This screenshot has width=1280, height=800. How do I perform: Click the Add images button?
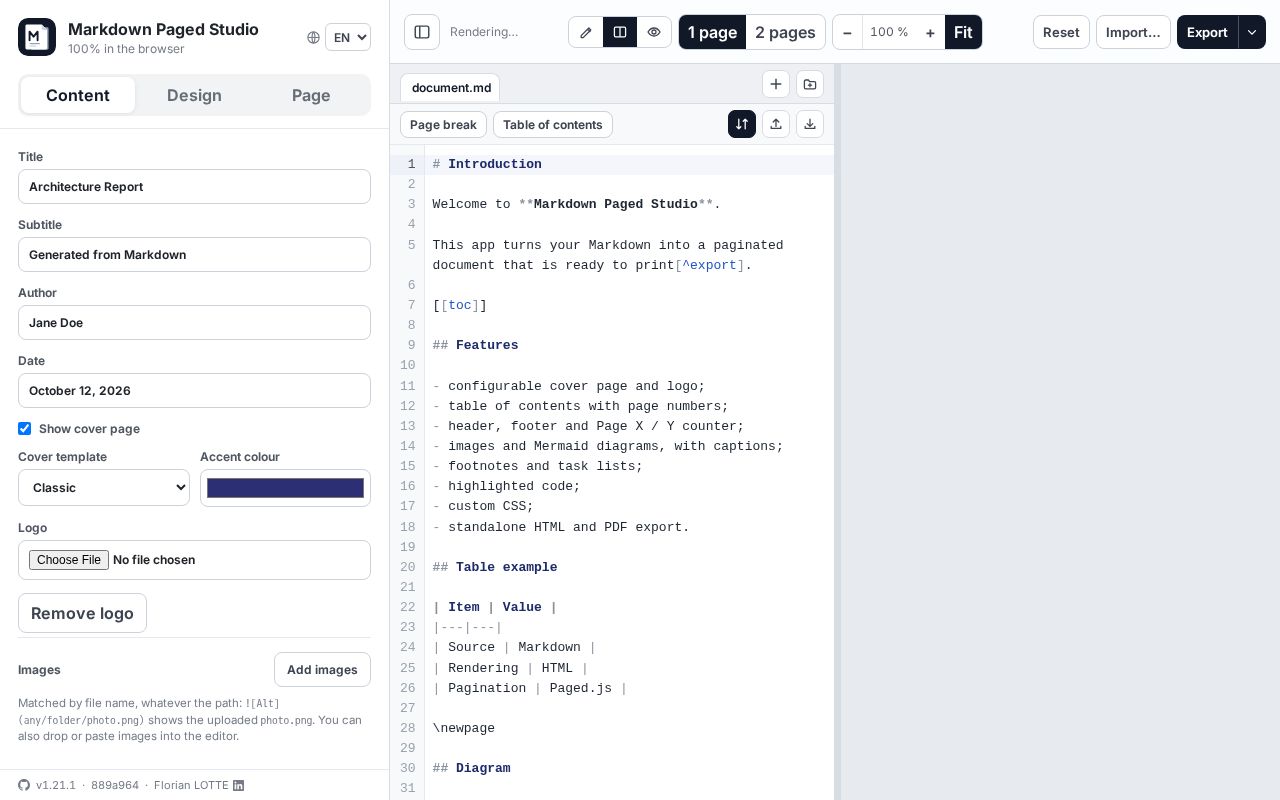coord(322,670)
